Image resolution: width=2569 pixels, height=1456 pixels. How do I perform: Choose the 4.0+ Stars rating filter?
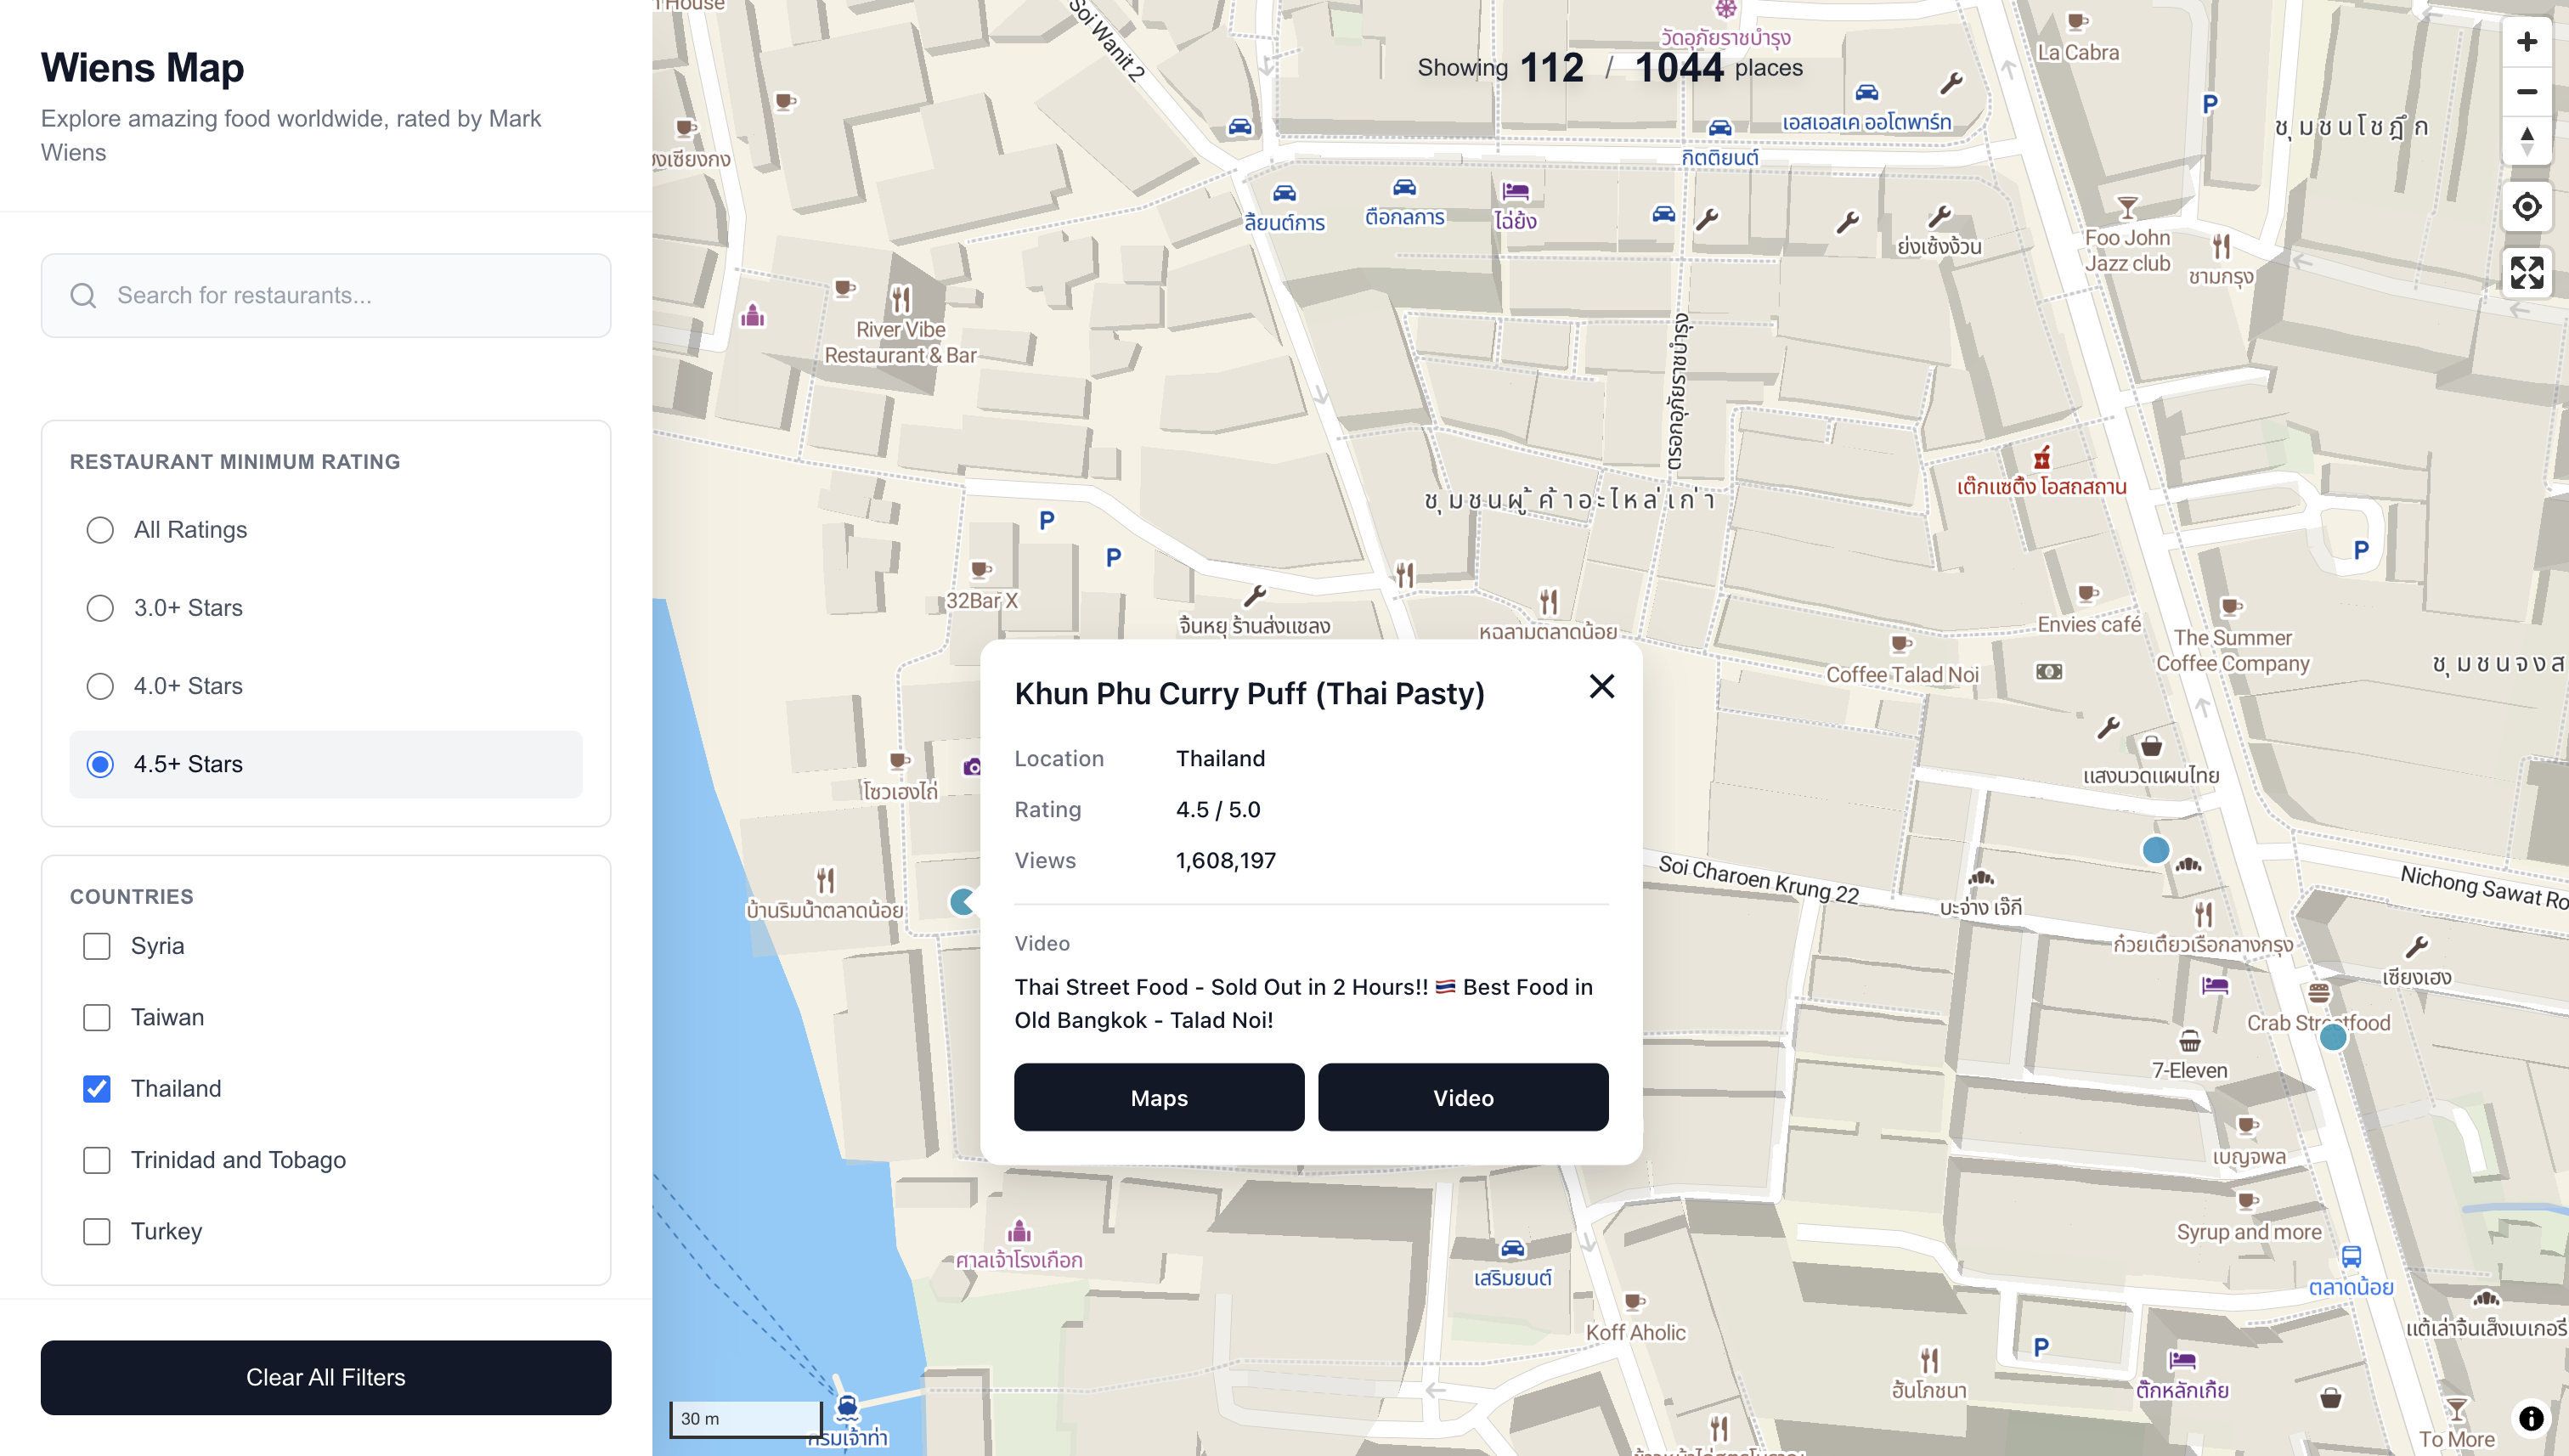tap(100, 686)
